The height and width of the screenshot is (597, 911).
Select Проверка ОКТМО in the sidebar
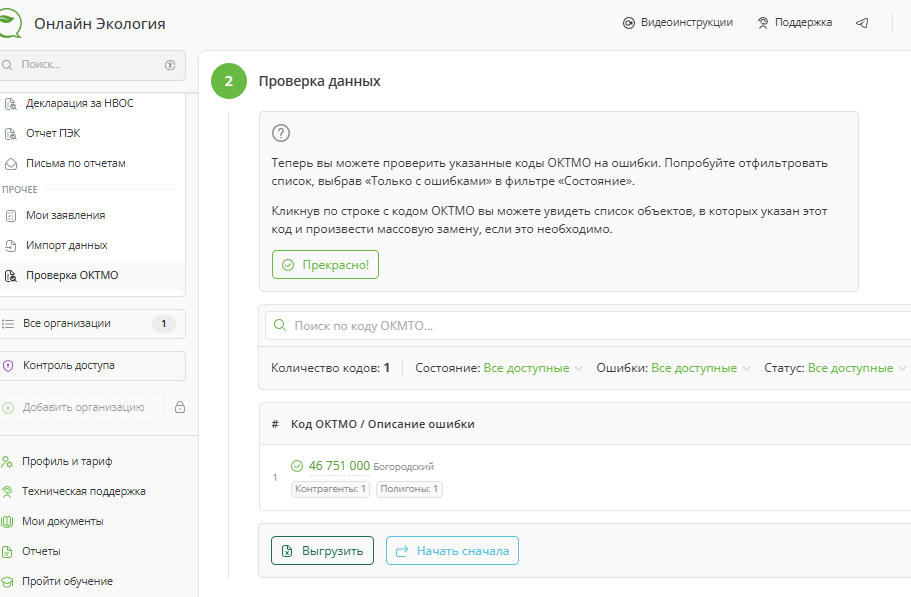tap(72, 275)
